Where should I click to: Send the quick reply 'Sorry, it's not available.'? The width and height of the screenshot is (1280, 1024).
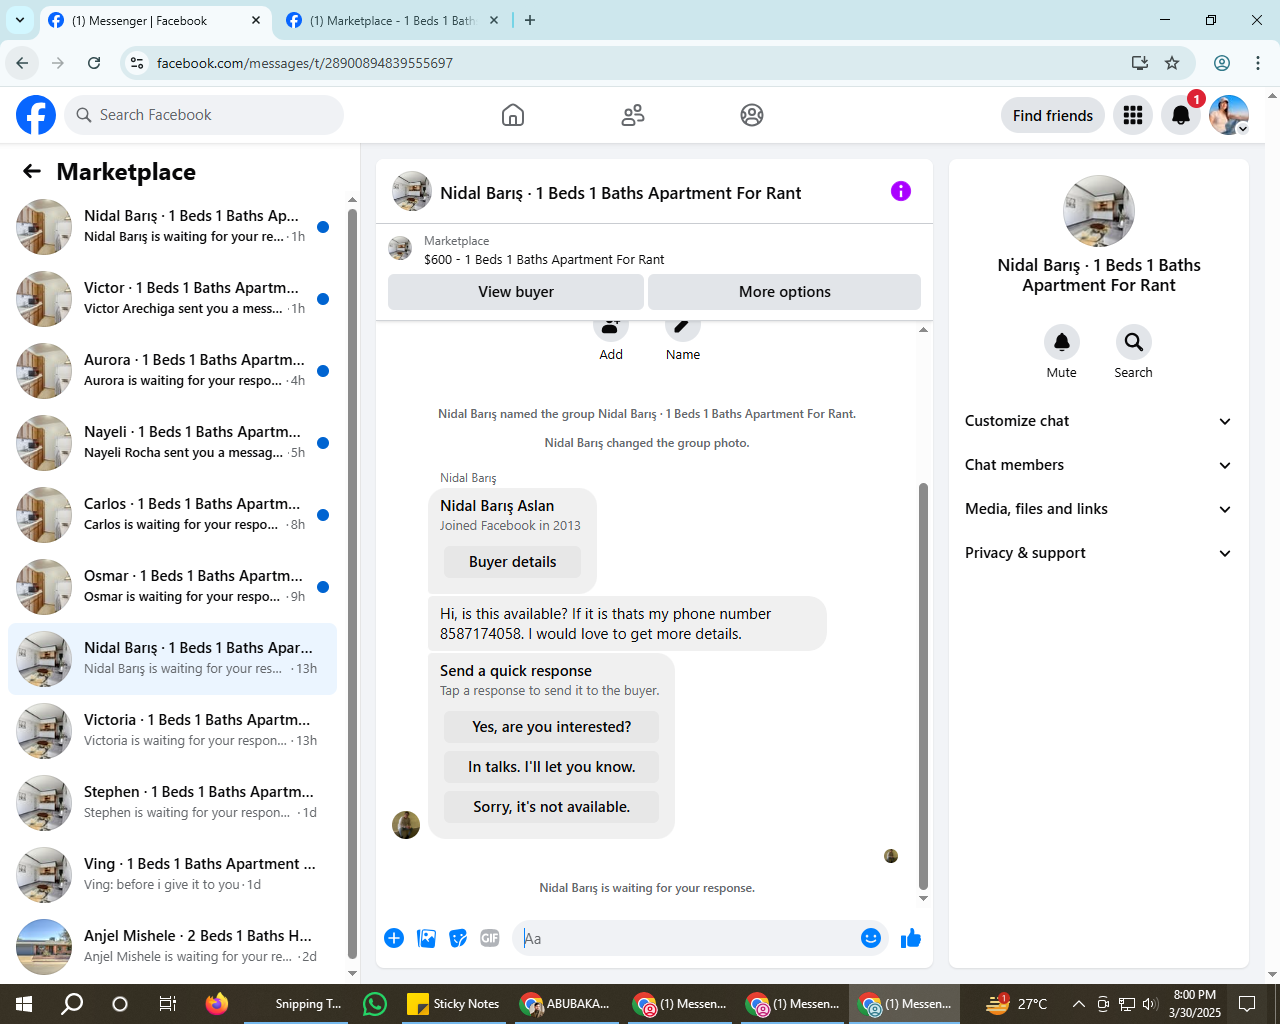click(552, 807)
